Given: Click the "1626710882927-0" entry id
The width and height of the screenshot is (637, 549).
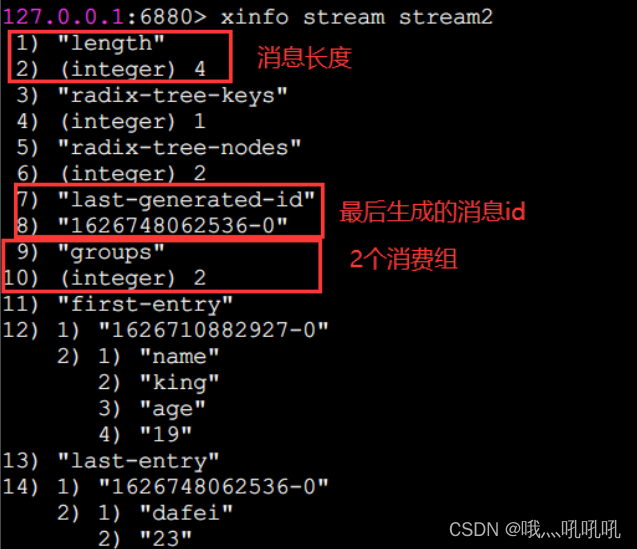Looking at the screenshot, I should (x=214, y=330).
